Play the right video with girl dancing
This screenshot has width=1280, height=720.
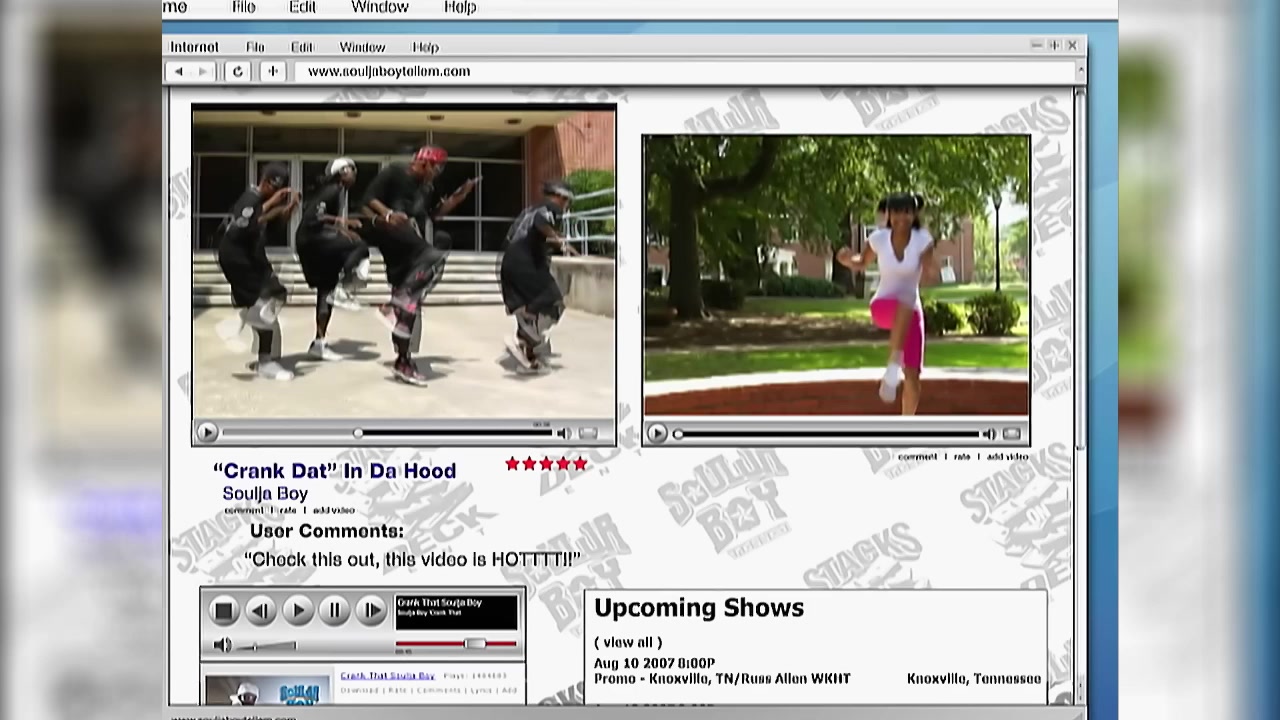click(657, 433)
